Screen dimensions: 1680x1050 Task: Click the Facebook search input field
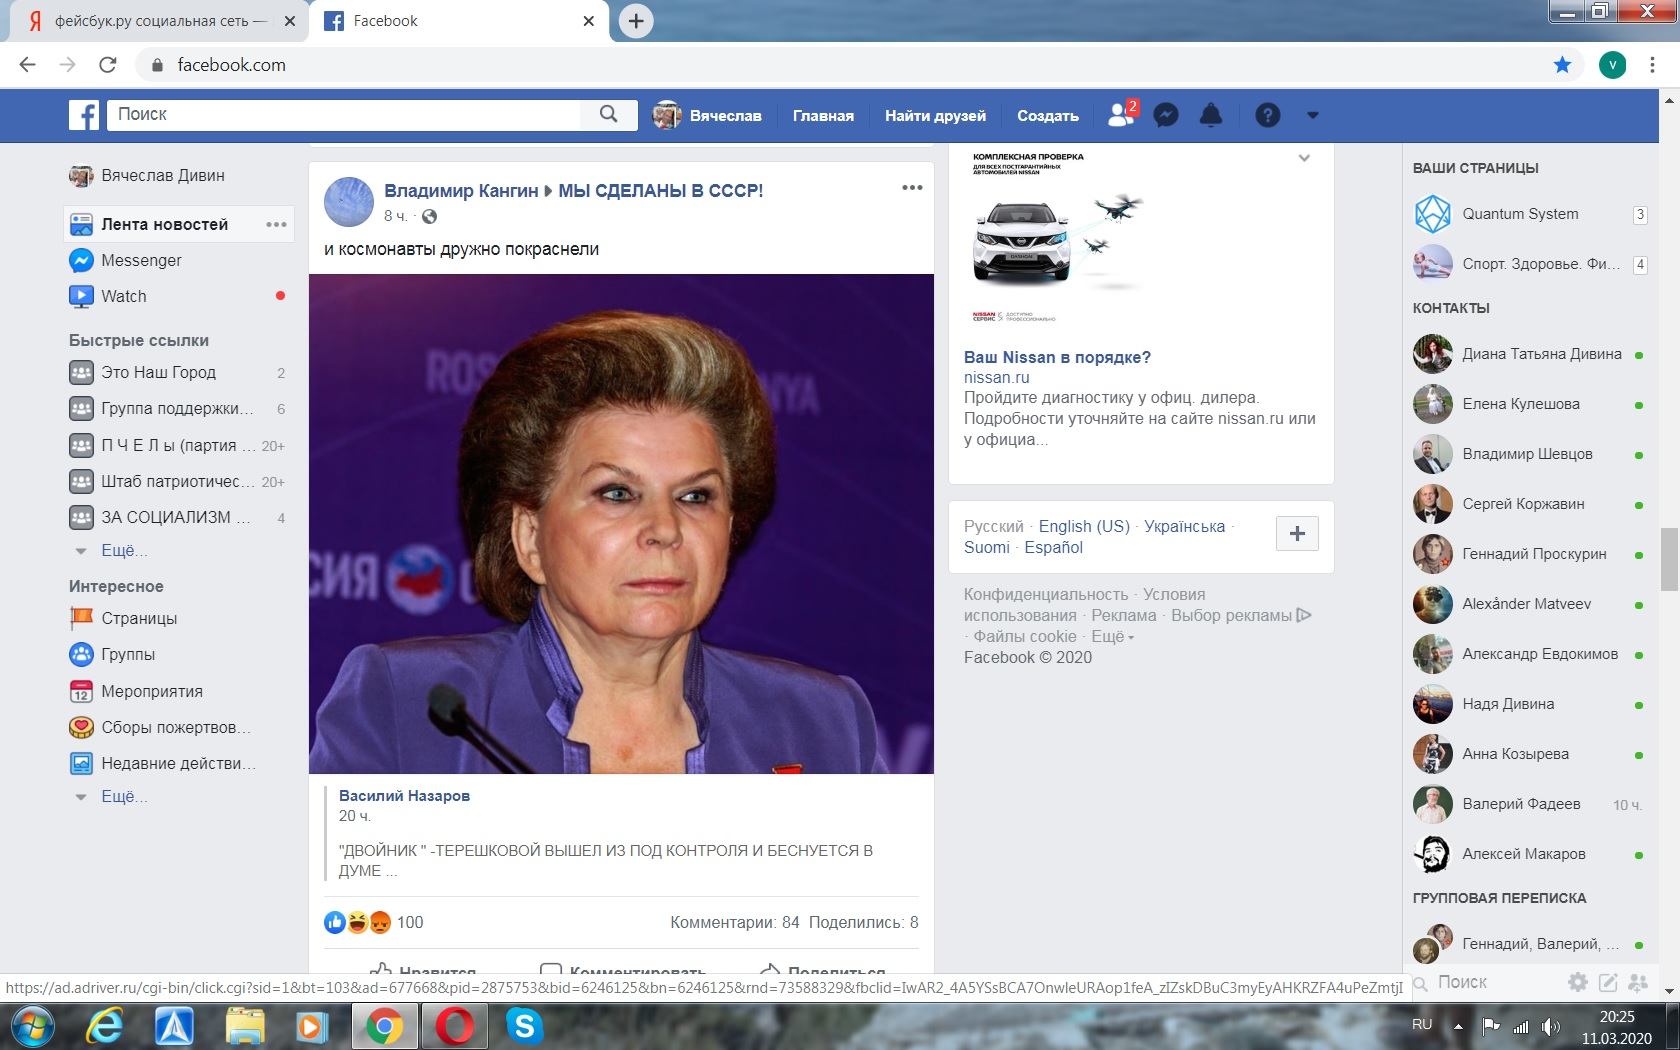click(345, 114)
